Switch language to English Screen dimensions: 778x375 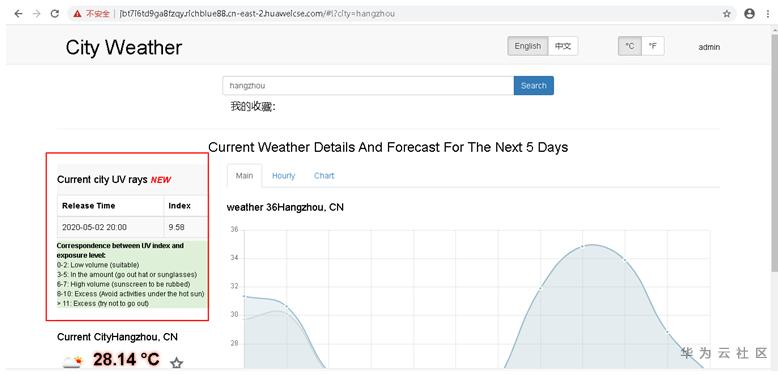tap(527, 46)
